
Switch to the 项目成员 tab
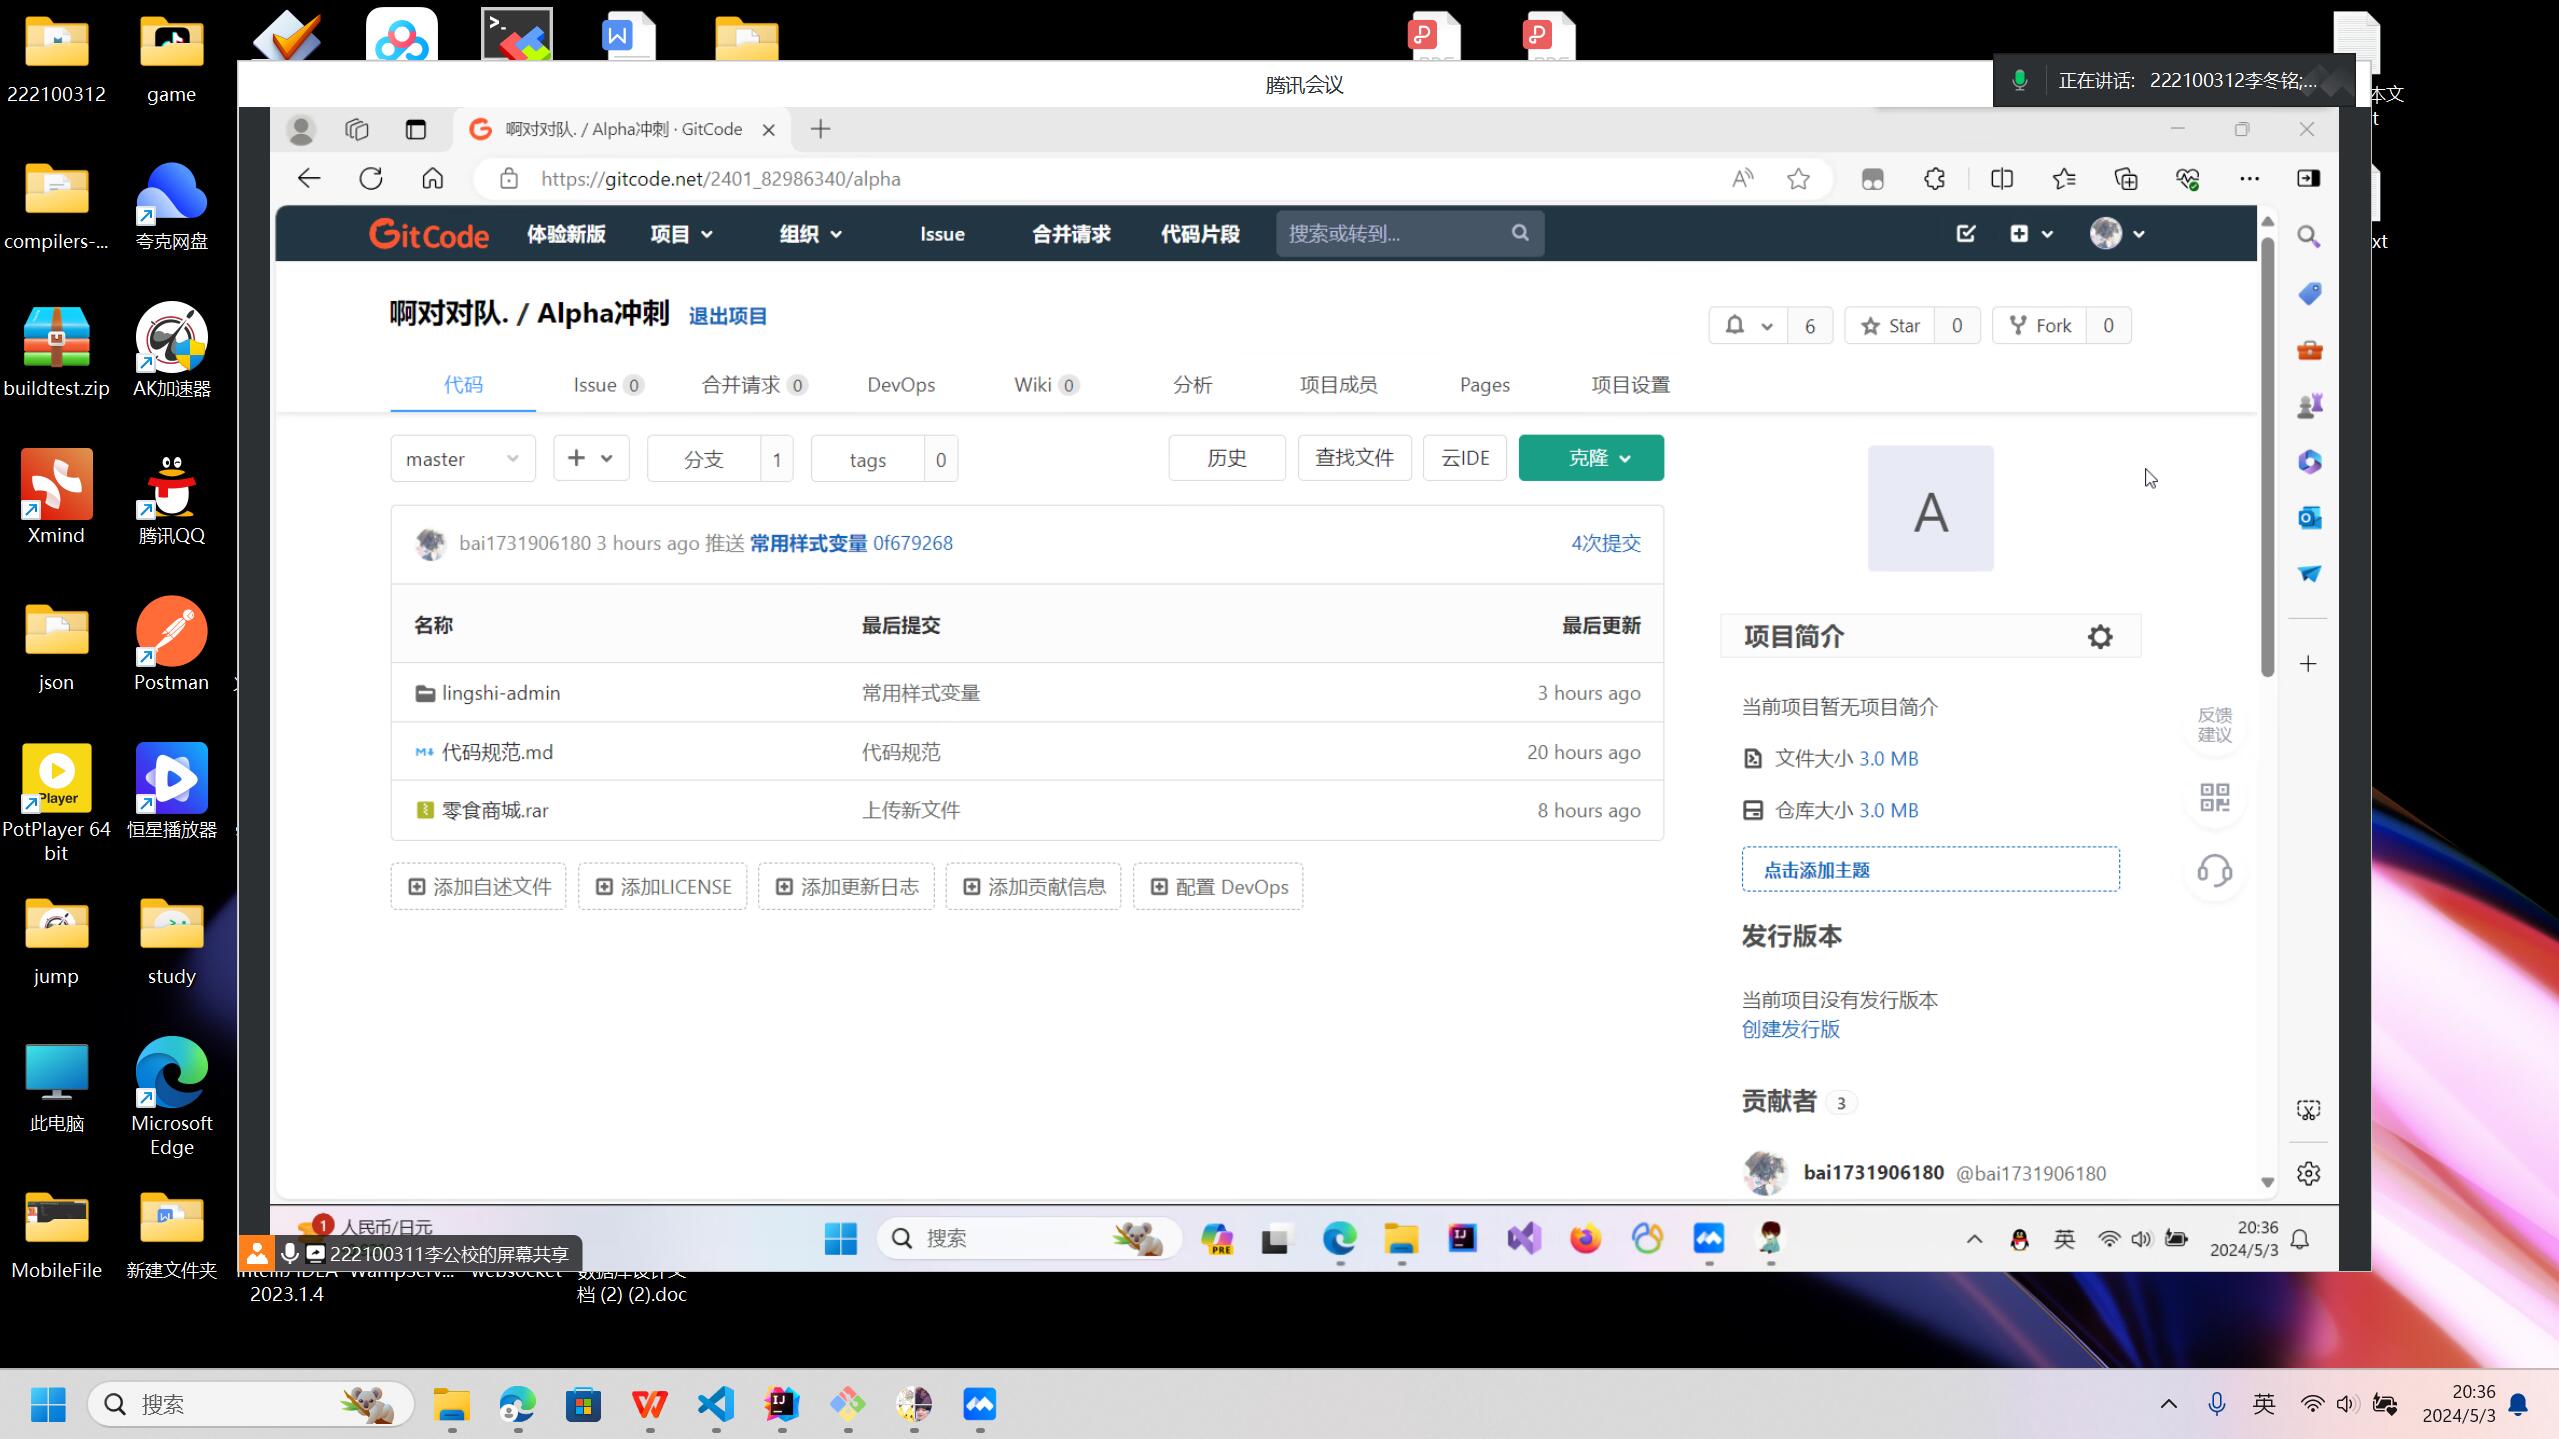pyautogui.click(x=1337, y=385)
